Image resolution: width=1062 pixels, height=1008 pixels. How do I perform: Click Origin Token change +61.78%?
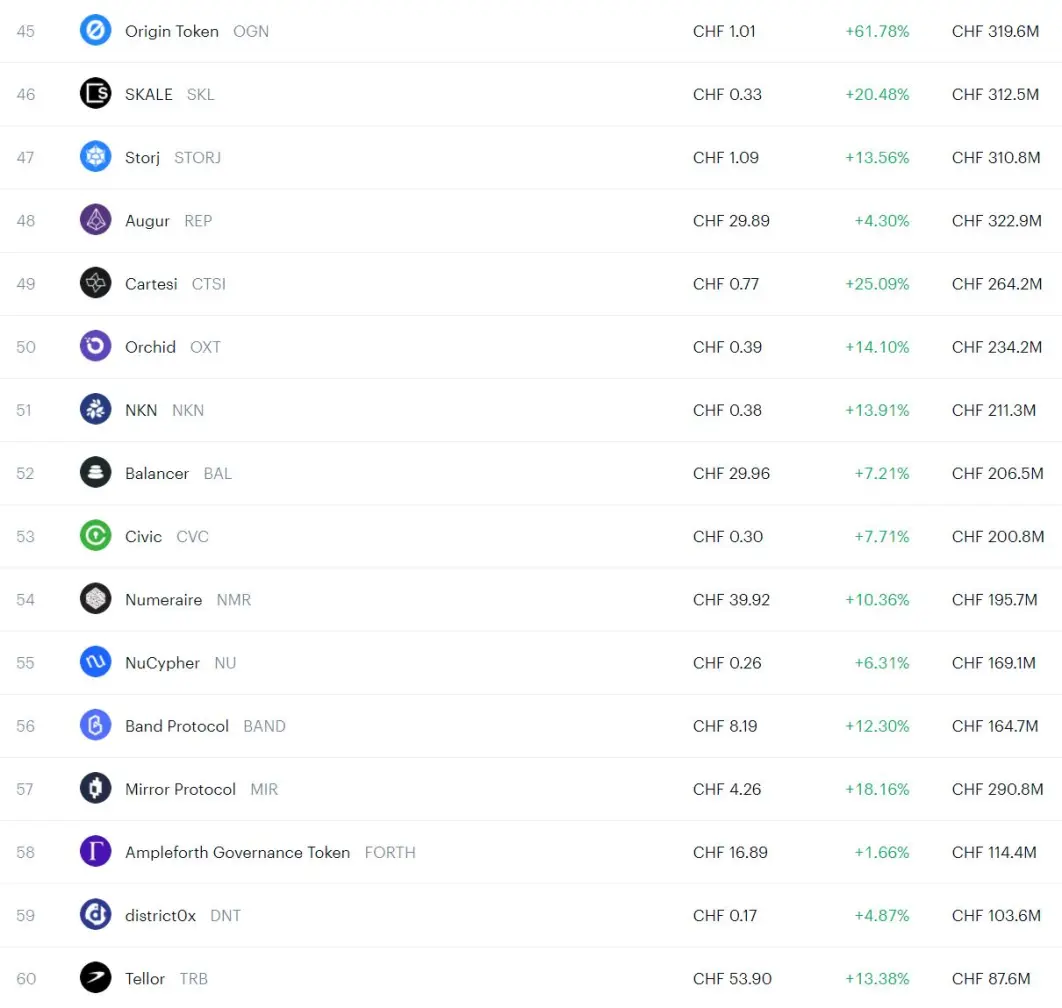click(877, 31)
